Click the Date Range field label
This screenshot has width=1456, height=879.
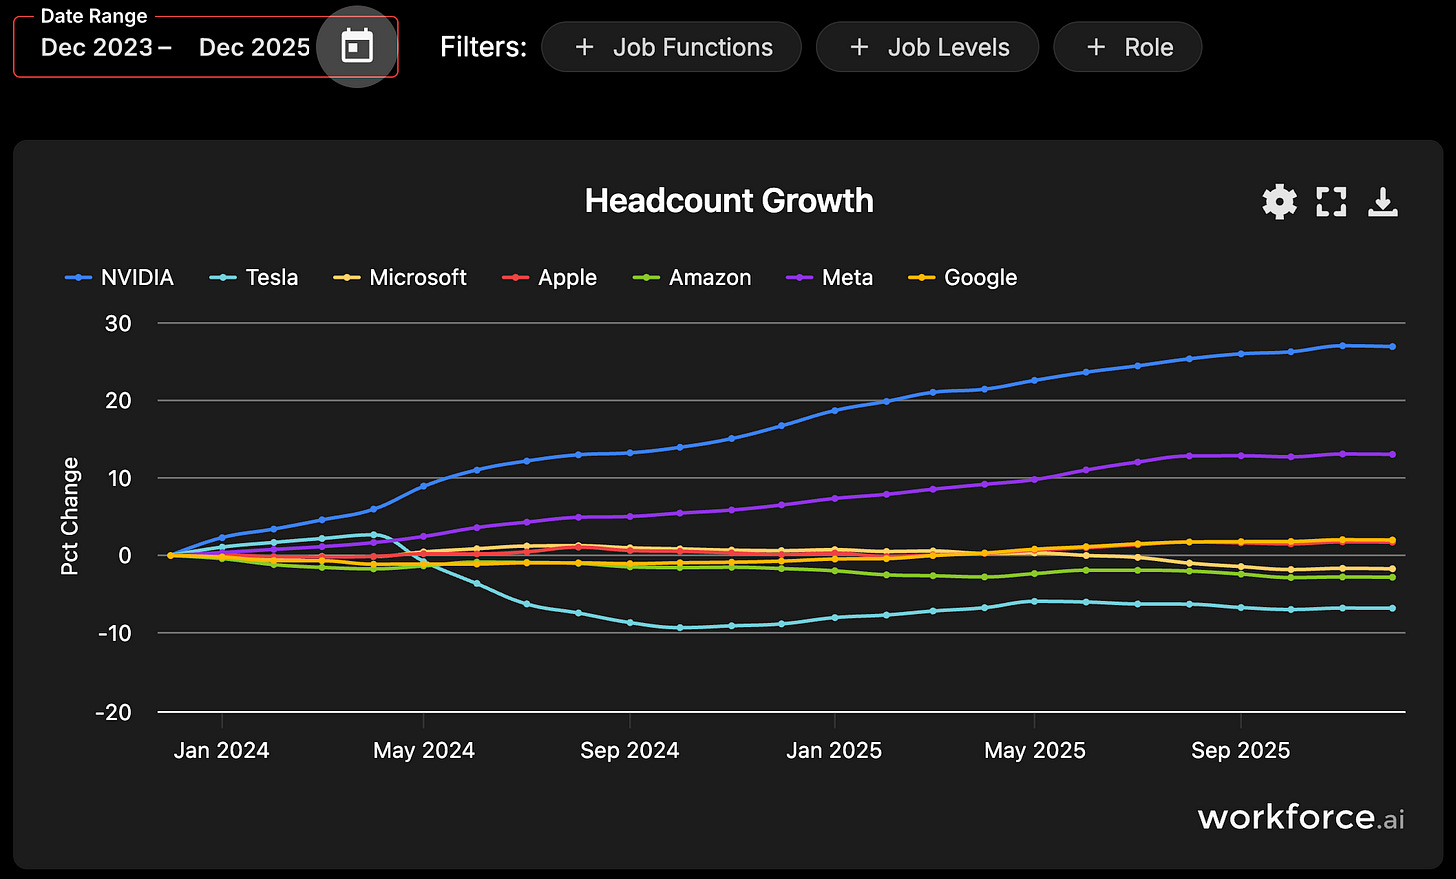[94, 16]
